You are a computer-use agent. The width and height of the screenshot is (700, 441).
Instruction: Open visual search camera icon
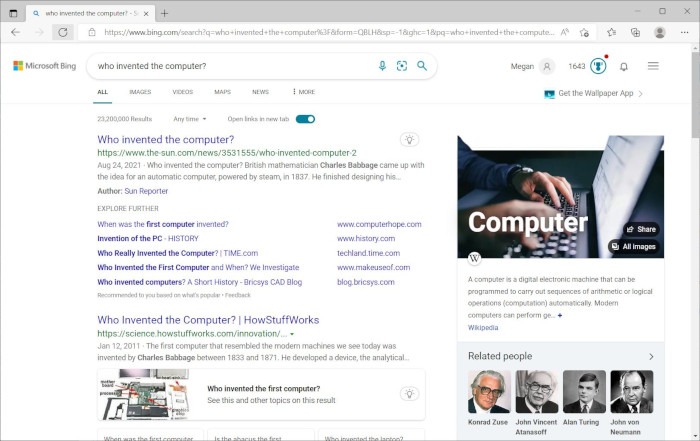tap(402, 66)
